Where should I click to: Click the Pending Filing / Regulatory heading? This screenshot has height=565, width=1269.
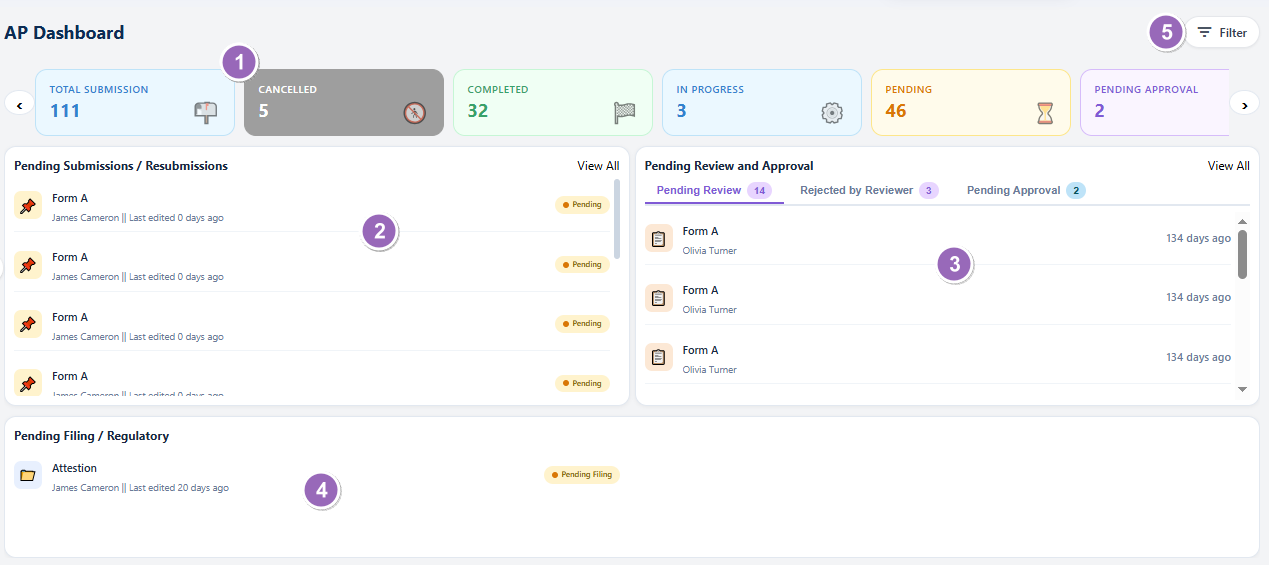91,436
